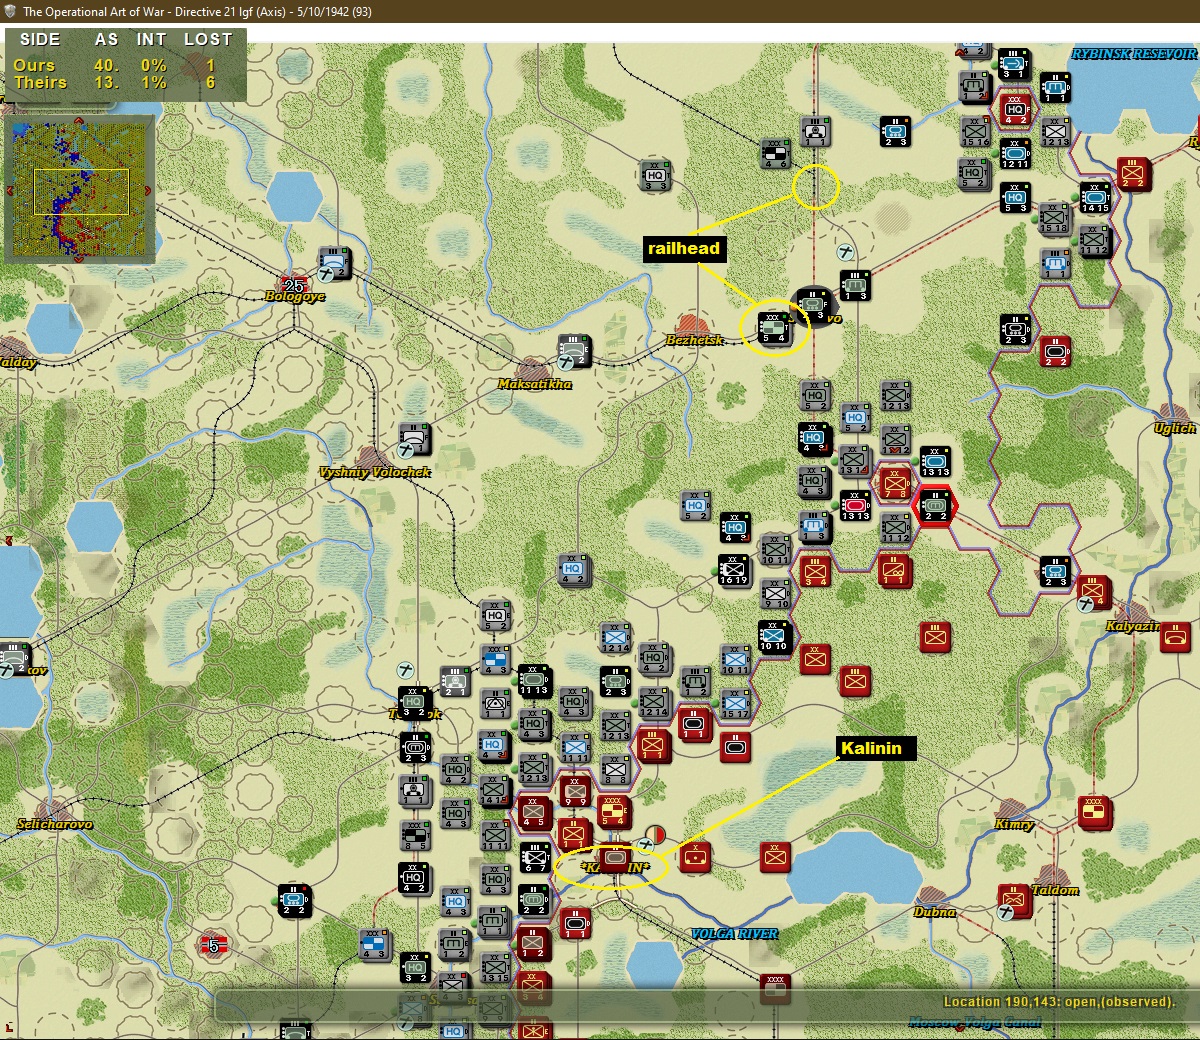
Task: Click the red XXXX unit east of Kimry
Action: coord(1094,813)
